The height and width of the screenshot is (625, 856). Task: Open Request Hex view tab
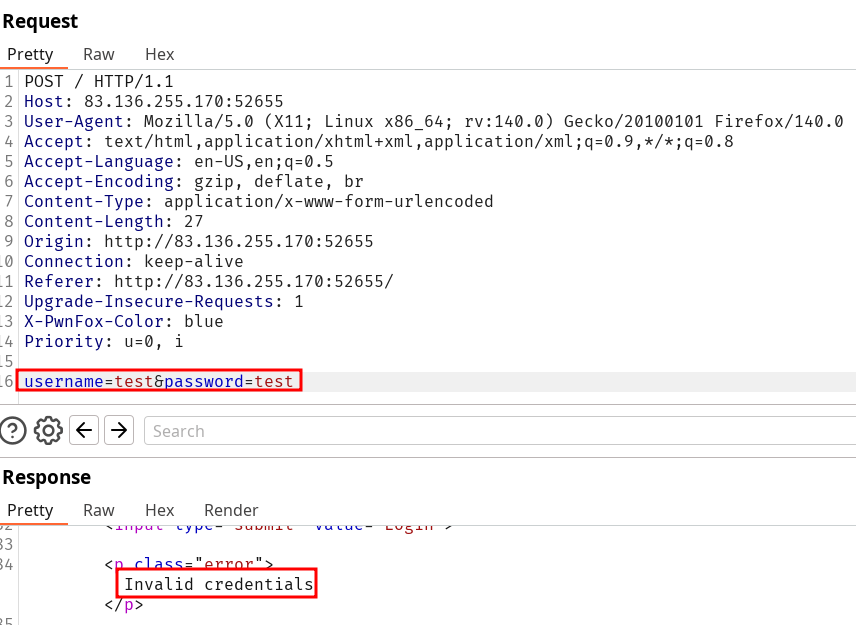point(159,54)
